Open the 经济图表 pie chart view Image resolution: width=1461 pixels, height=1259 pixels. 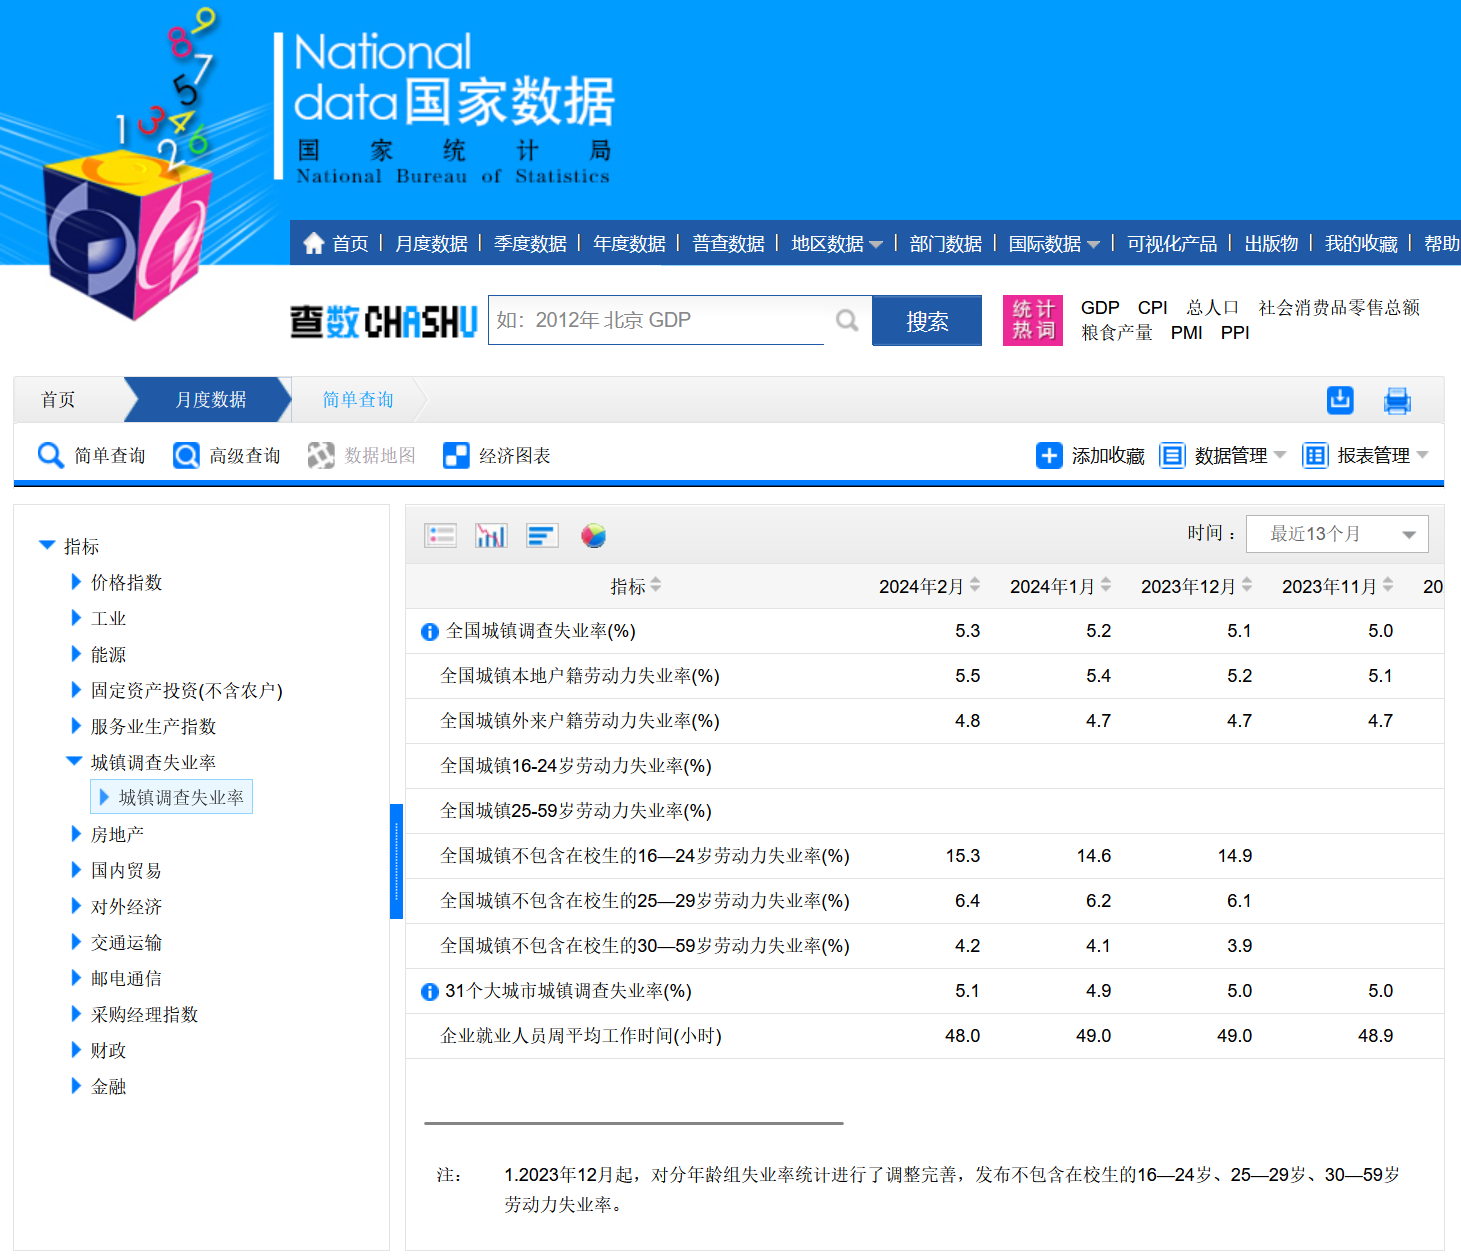click(594, 535)
